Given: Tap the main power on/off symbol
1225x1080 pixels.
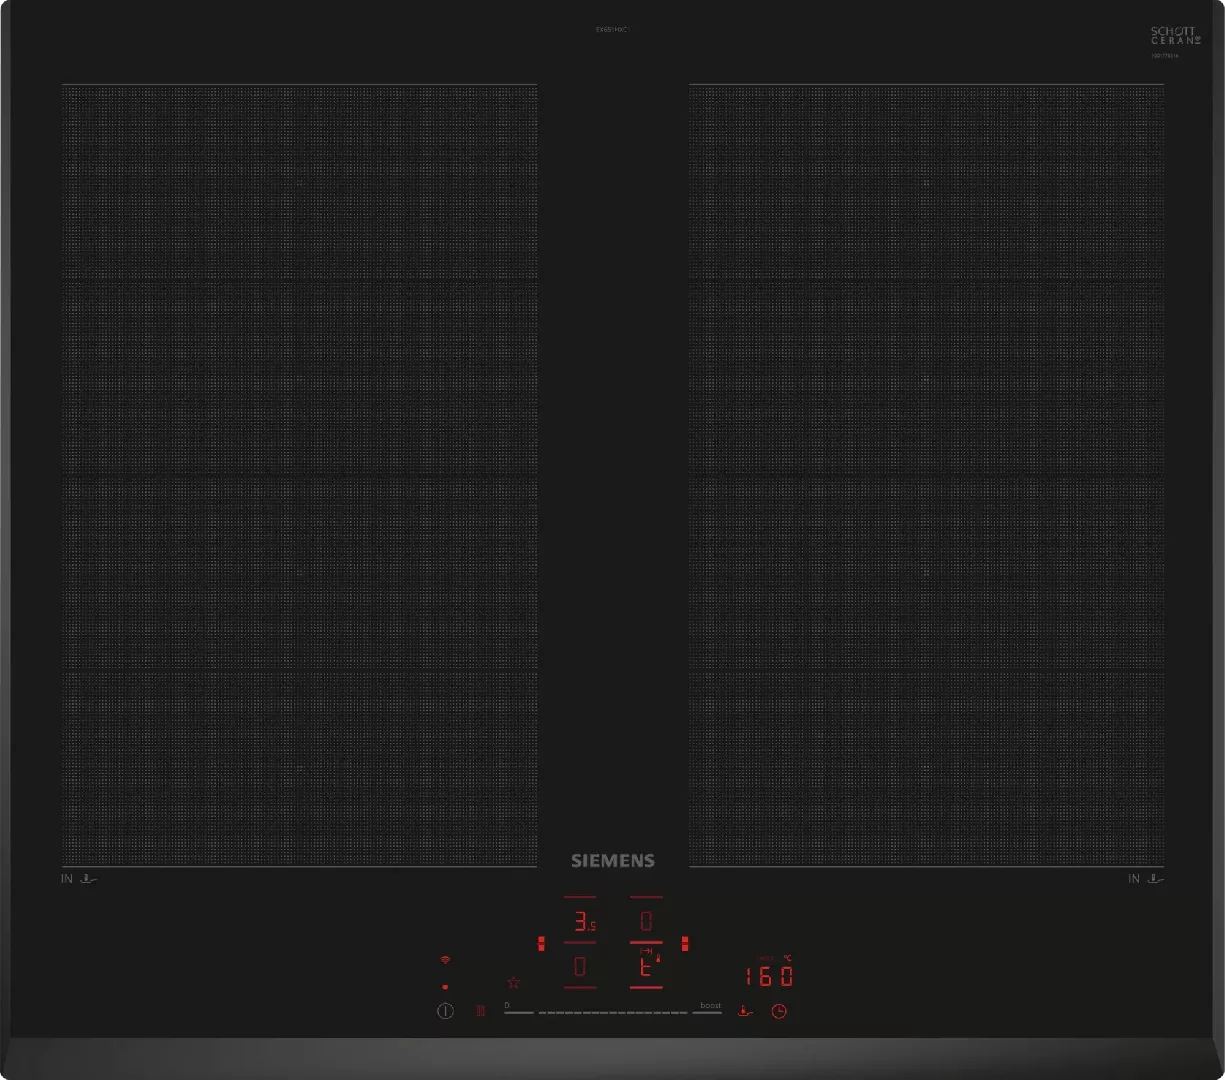Looking at the screenshot, I should point(445,1011).
